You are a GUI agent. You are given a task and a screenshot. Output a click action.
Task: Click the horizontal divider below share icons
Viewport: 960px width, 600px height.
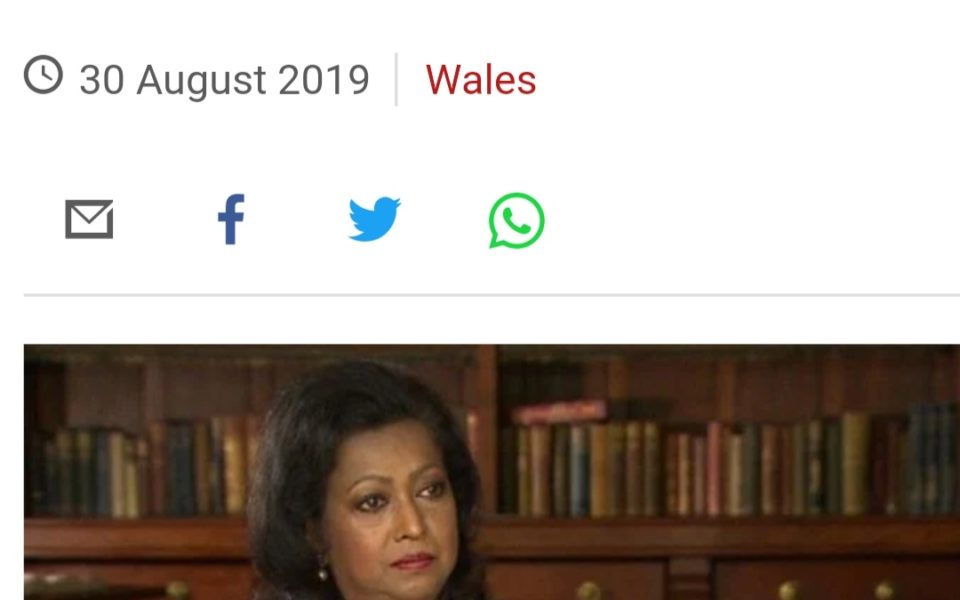[x=492, y=295]
